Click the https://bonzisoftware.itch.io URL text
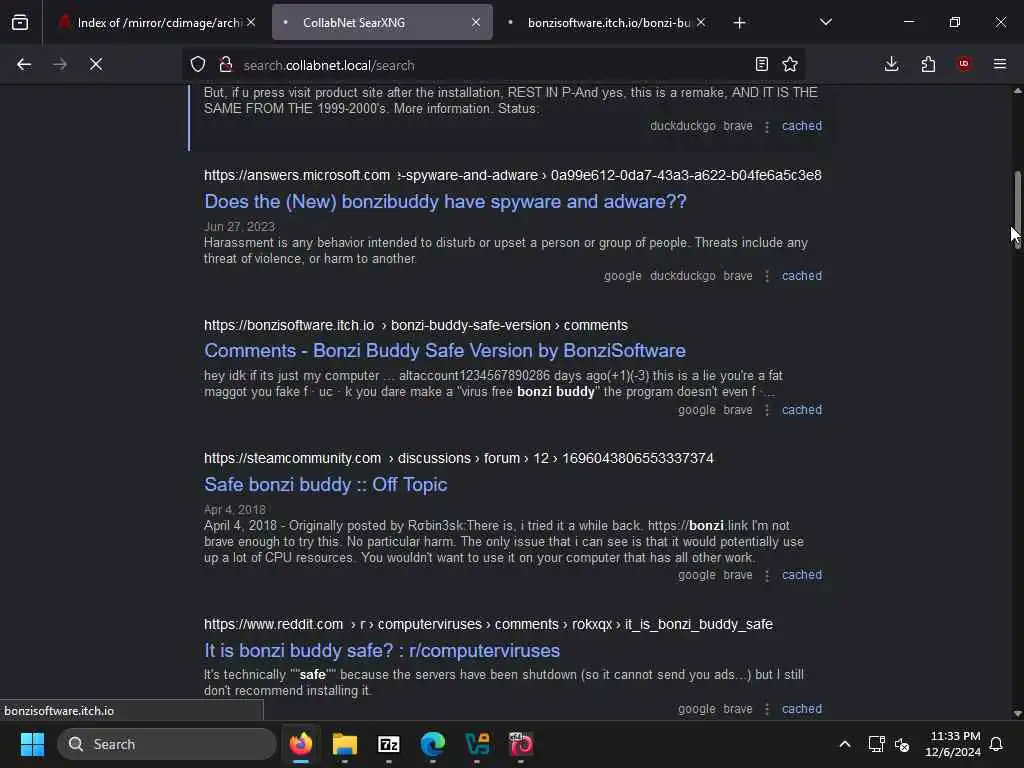1024x768 pixels. coord(289,325)
